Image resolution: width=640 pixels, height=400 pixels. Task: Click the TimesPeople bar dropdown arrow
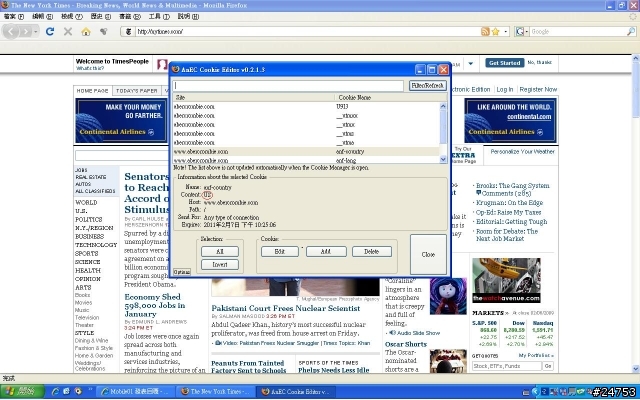tap(471, 63)
